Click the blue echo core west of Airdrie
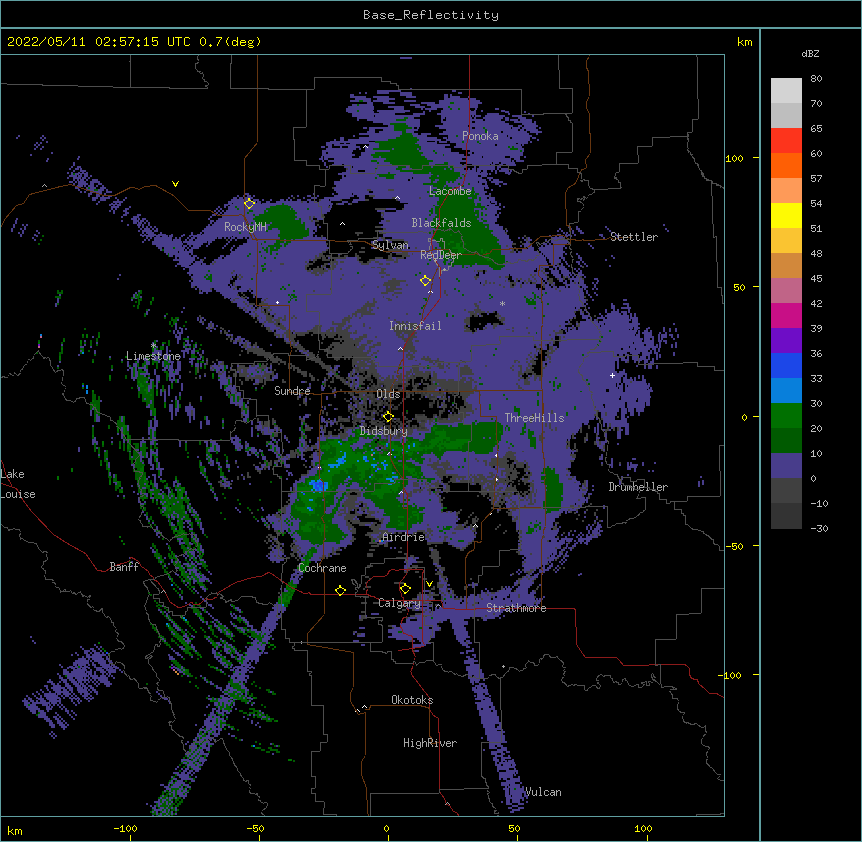Image resolution: width=862 pixels, height=842 pixels. [318, 485]
